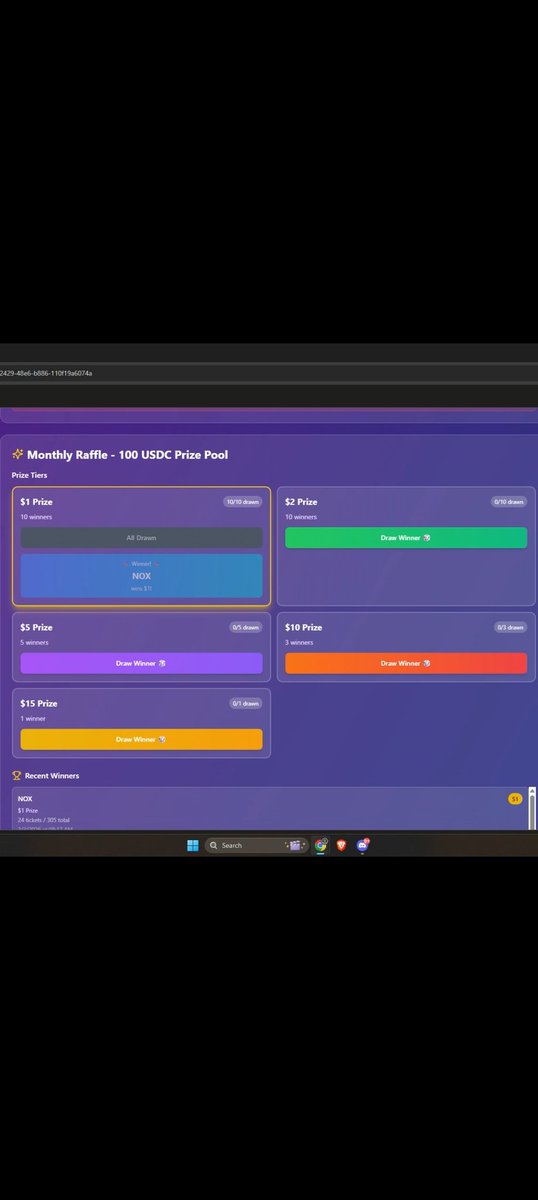Select the NOX winner banner in $1 Prize
Image resolution: width=538 pixels, height=1200 pixels.
tap(141, 576)
